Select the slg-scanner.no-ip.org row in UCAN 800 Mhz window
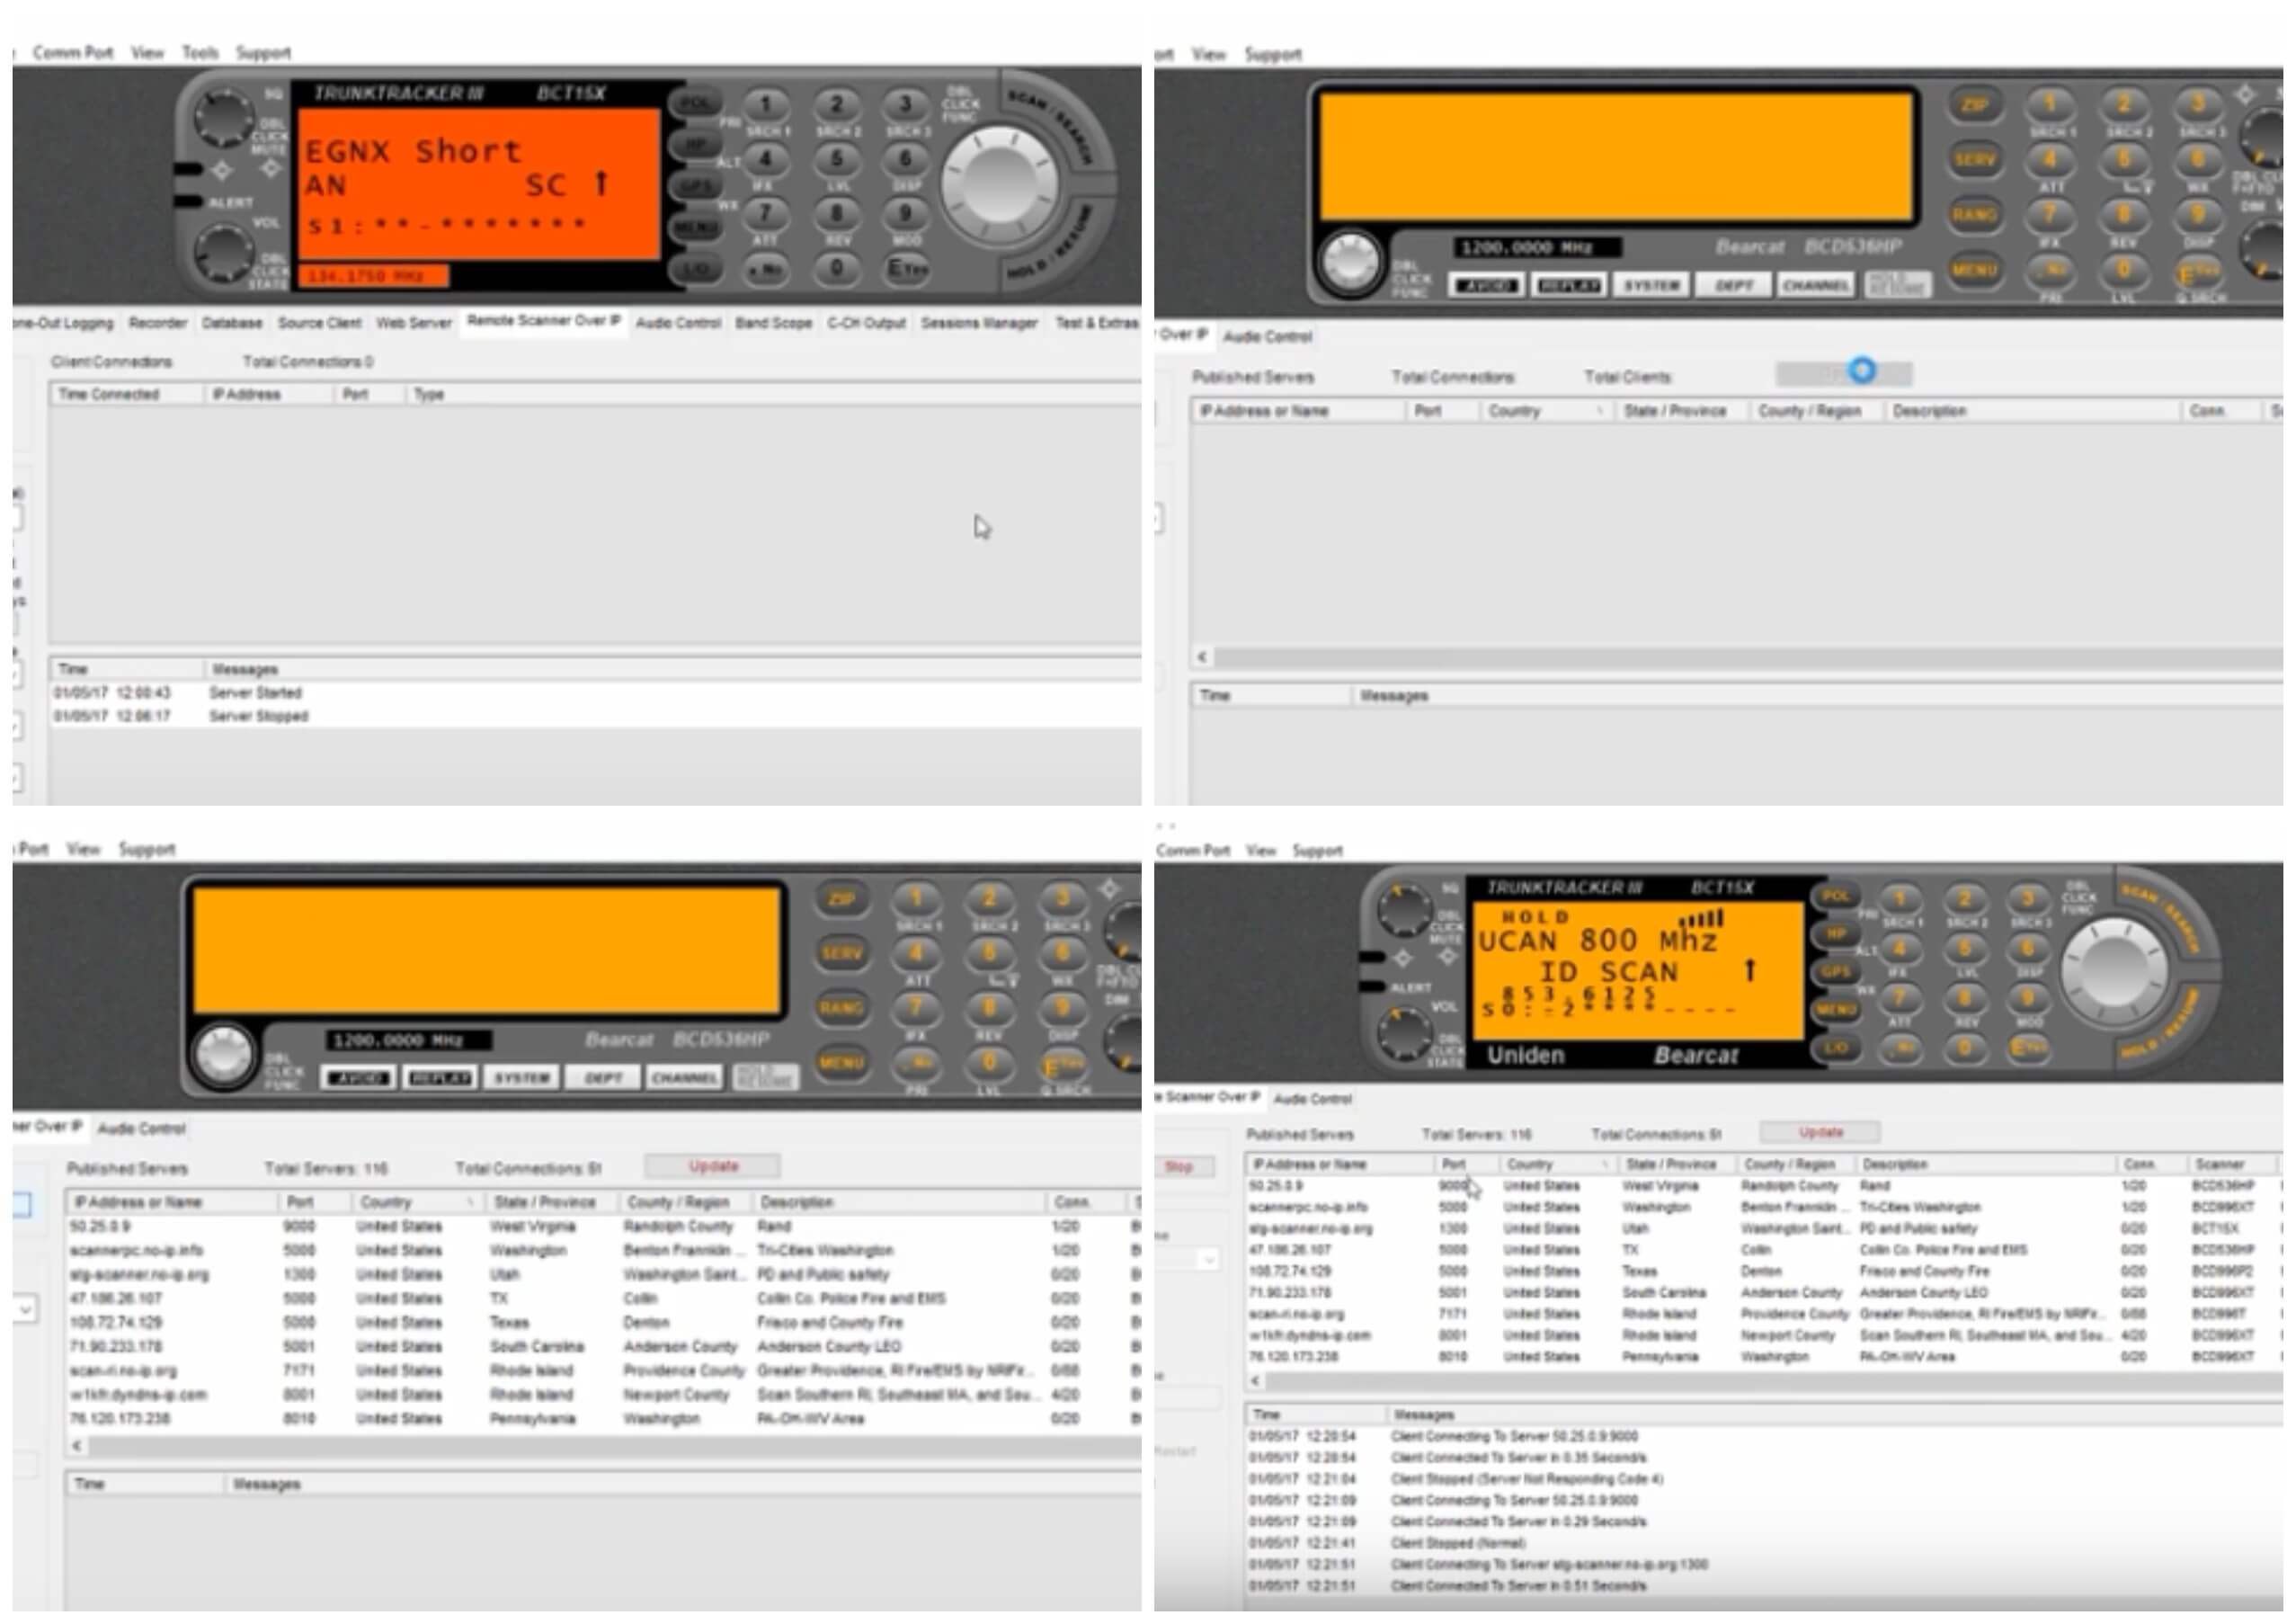This screenshot has height=1624, width=2296. [x=1764, y=1229]
